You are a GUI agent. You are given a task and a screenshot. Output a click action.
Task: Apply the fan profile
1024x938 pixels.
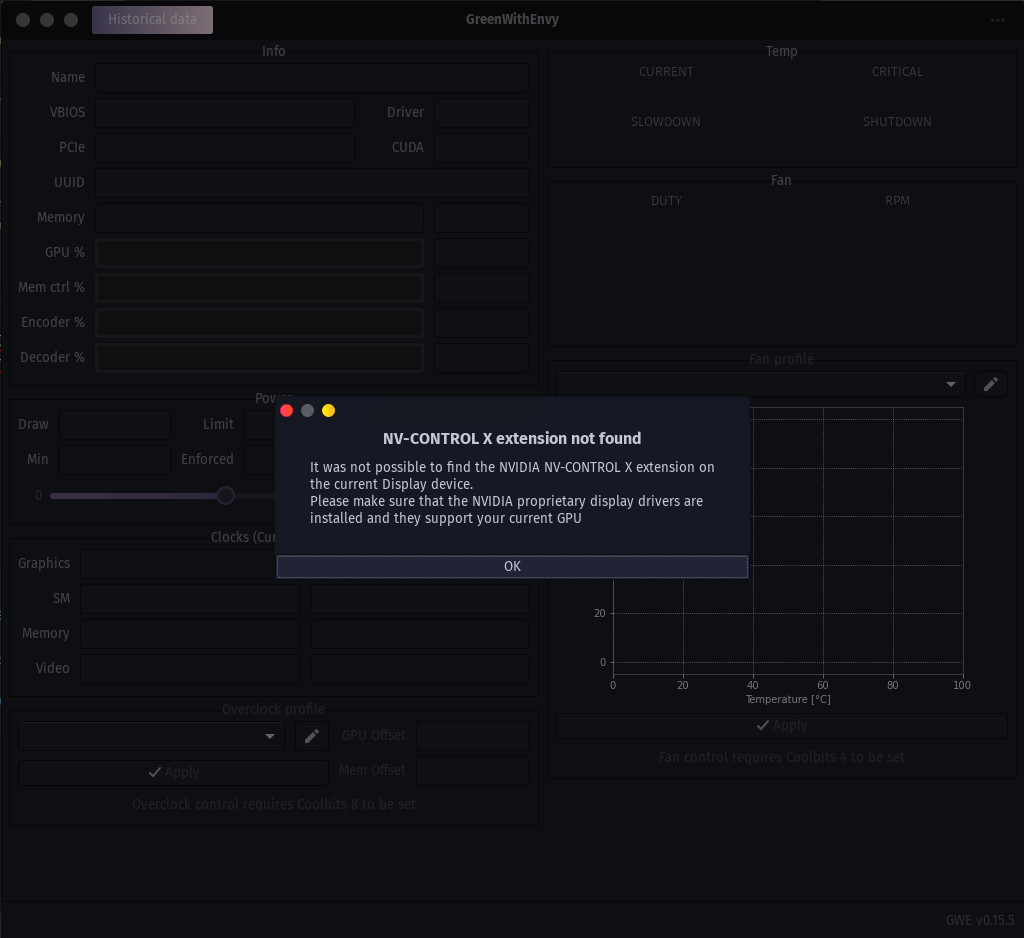point(781,726)
